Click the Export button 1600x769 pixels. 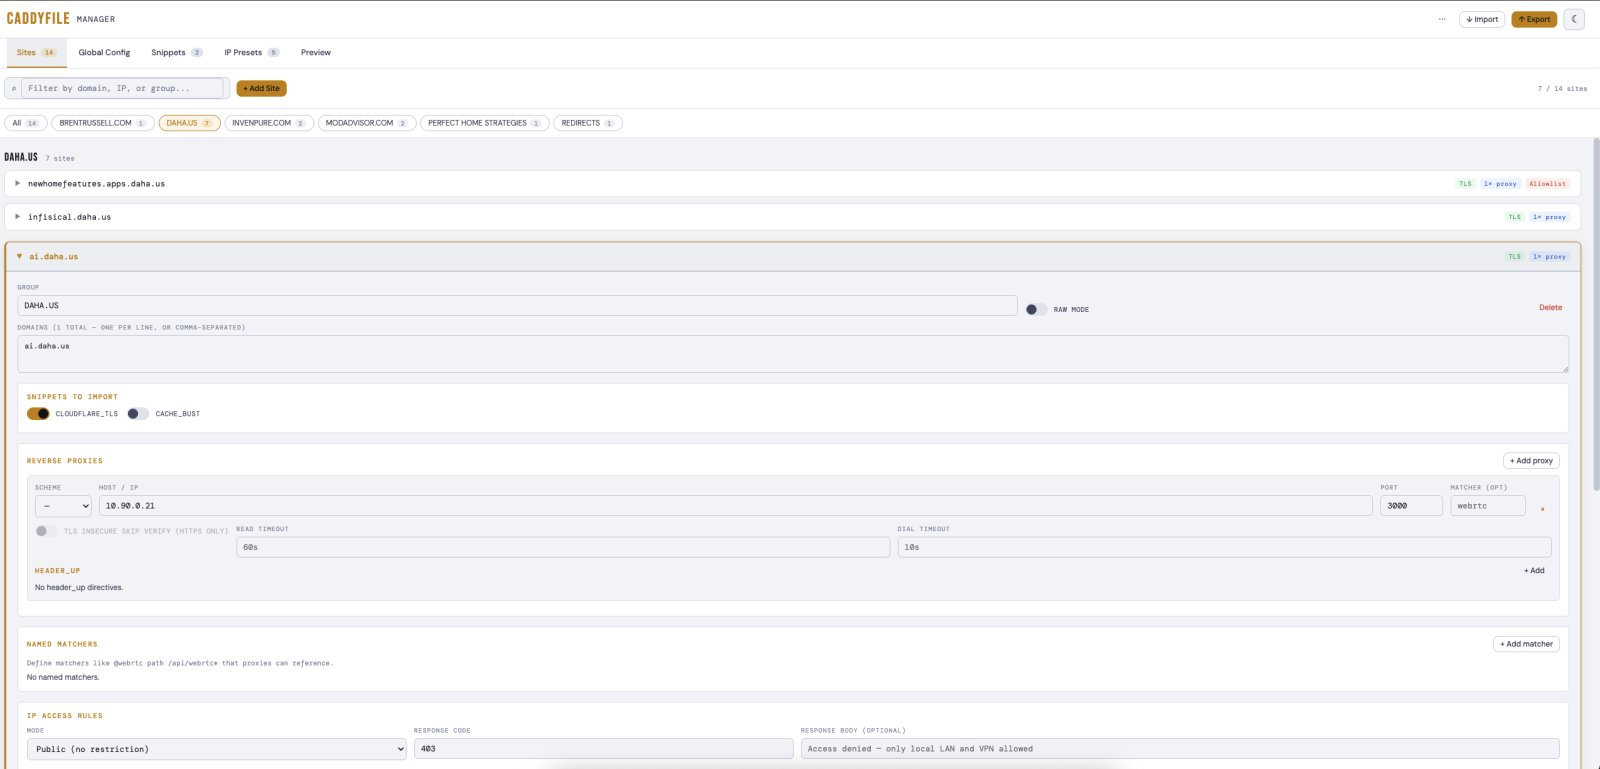pyautogui.click(x=1534, y=19)
